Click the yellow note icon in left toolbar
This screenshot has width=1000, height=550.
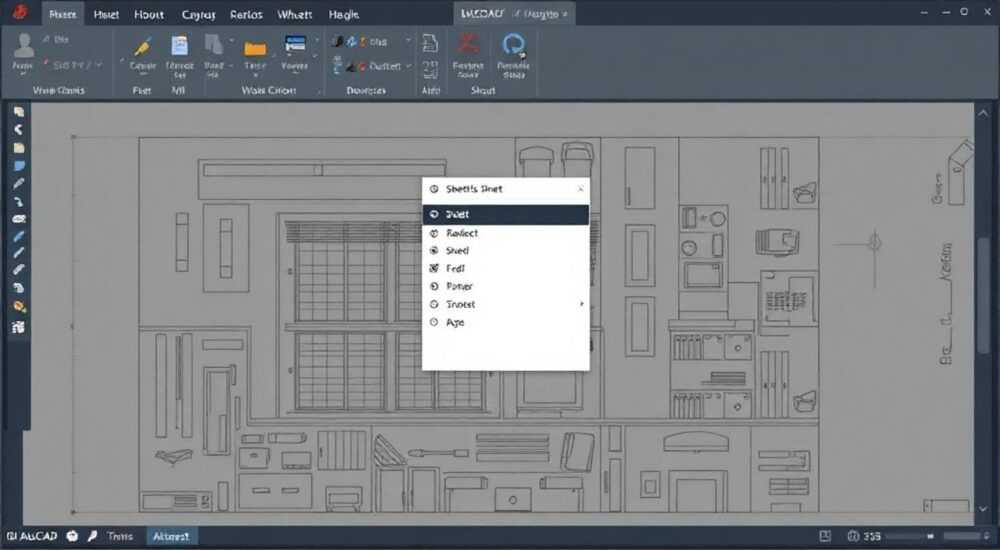[18, 148]
